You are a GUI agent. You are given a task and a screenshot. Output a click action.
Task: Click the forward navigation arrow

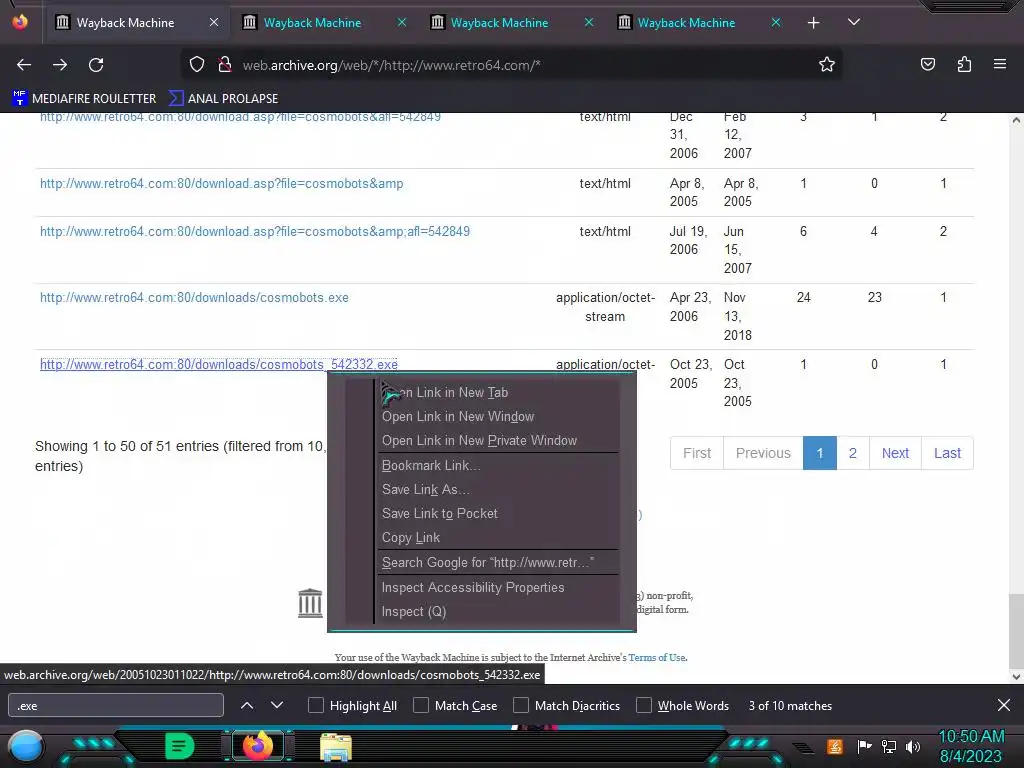point(60,65)
